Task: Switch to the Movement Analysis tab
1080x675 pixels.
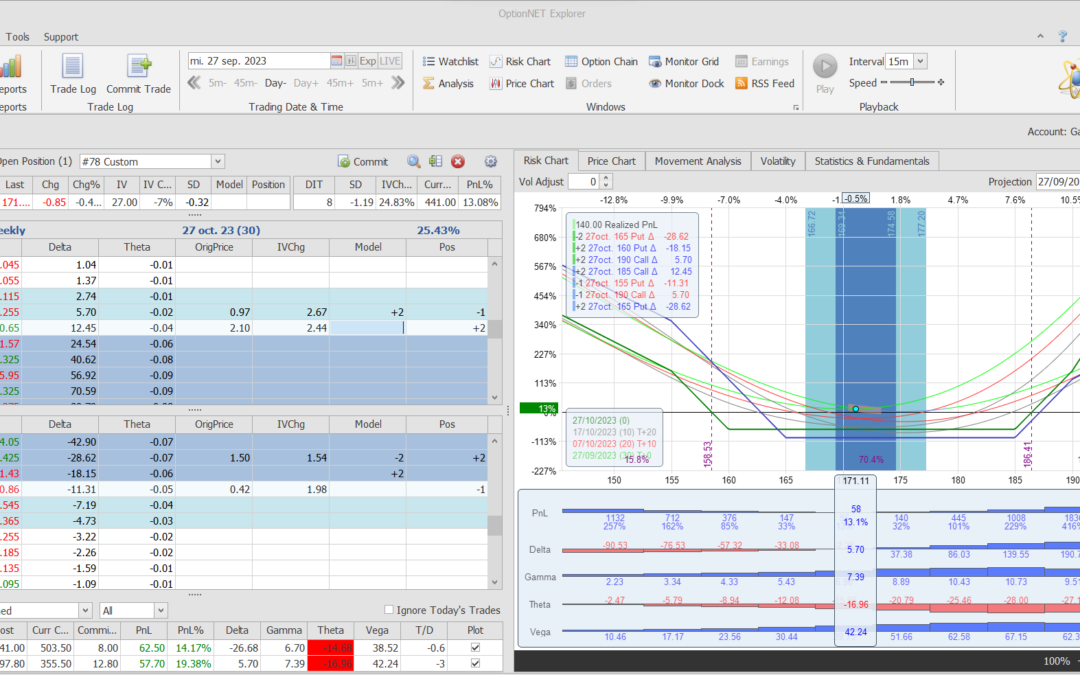Action: 697,161
